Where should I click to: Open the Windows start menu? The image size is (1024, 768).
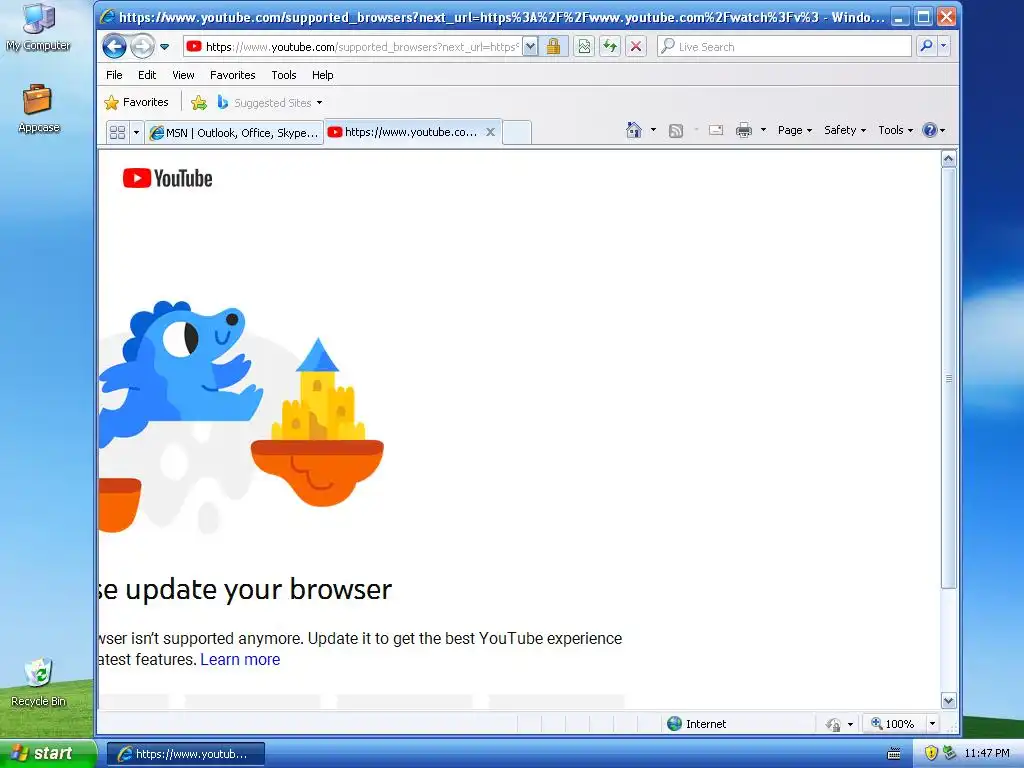coord(46,754)
